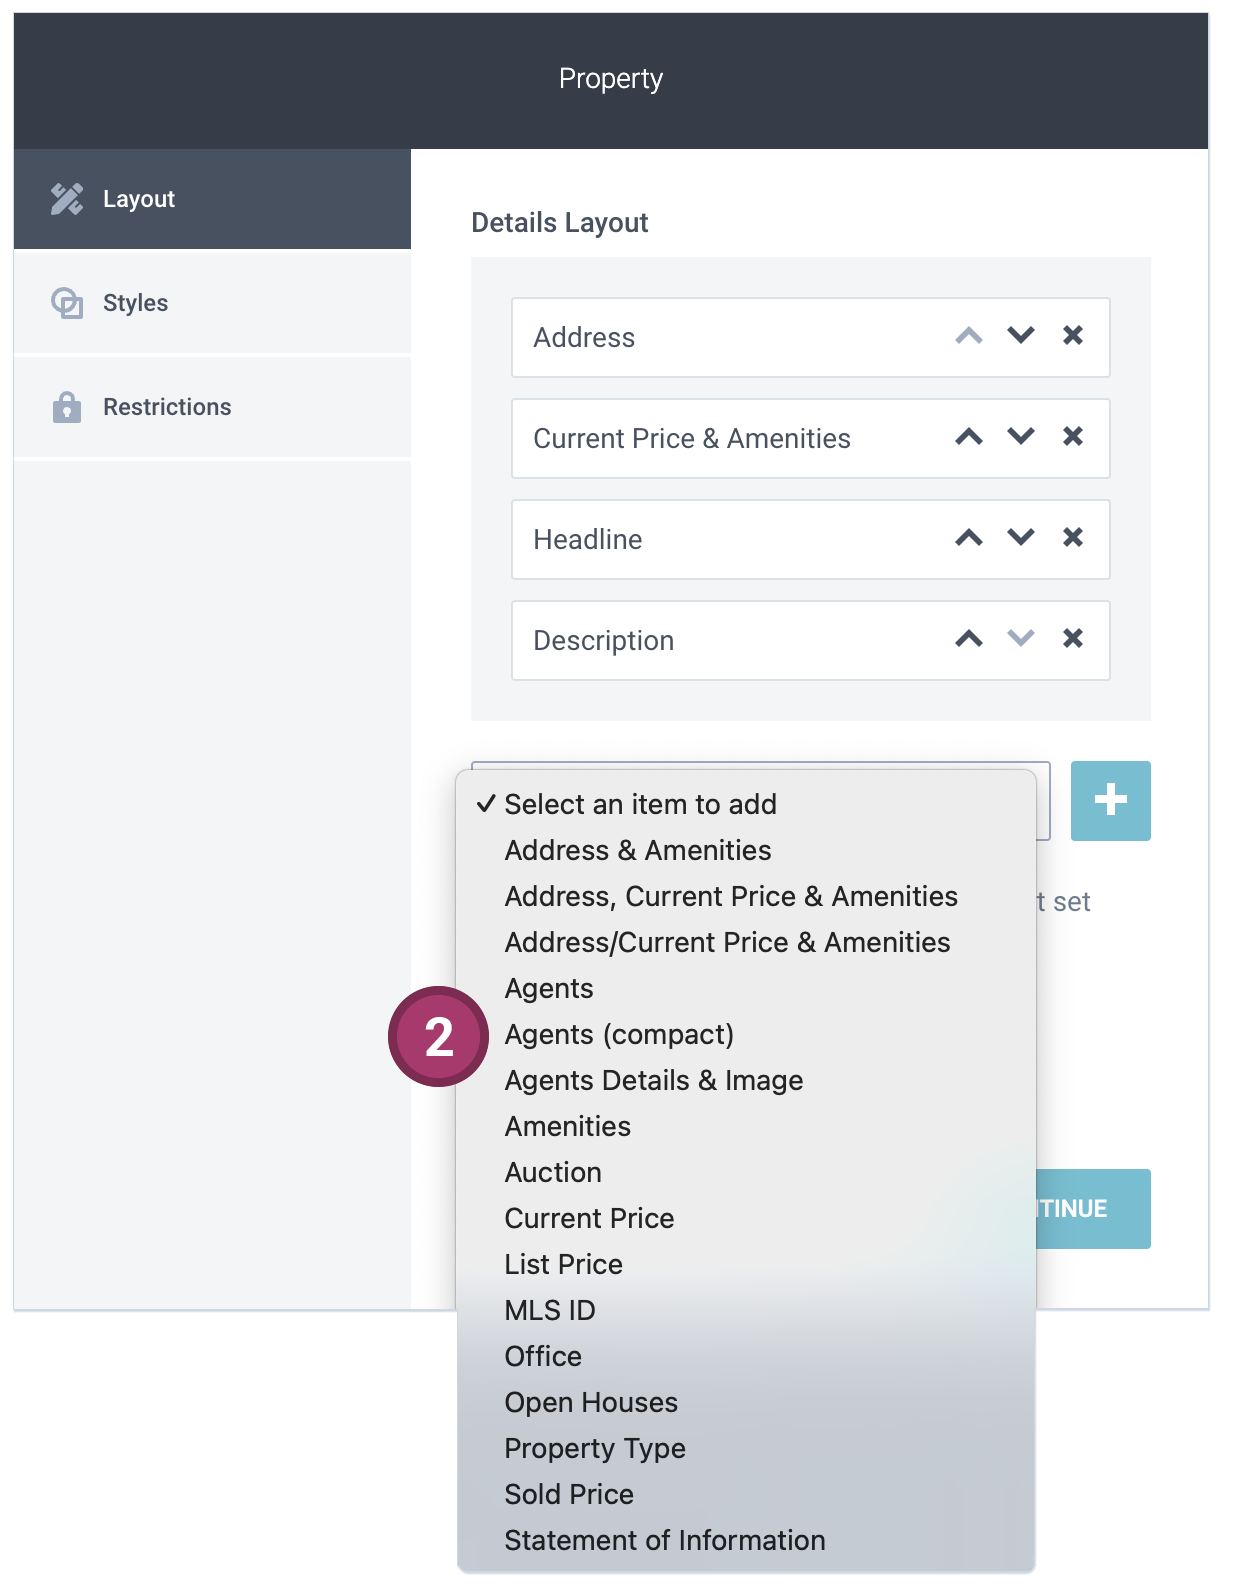1259x1590 pixels.
Task: Remove the Address row
Action: pyautogui.click(x=1072, y=336)
